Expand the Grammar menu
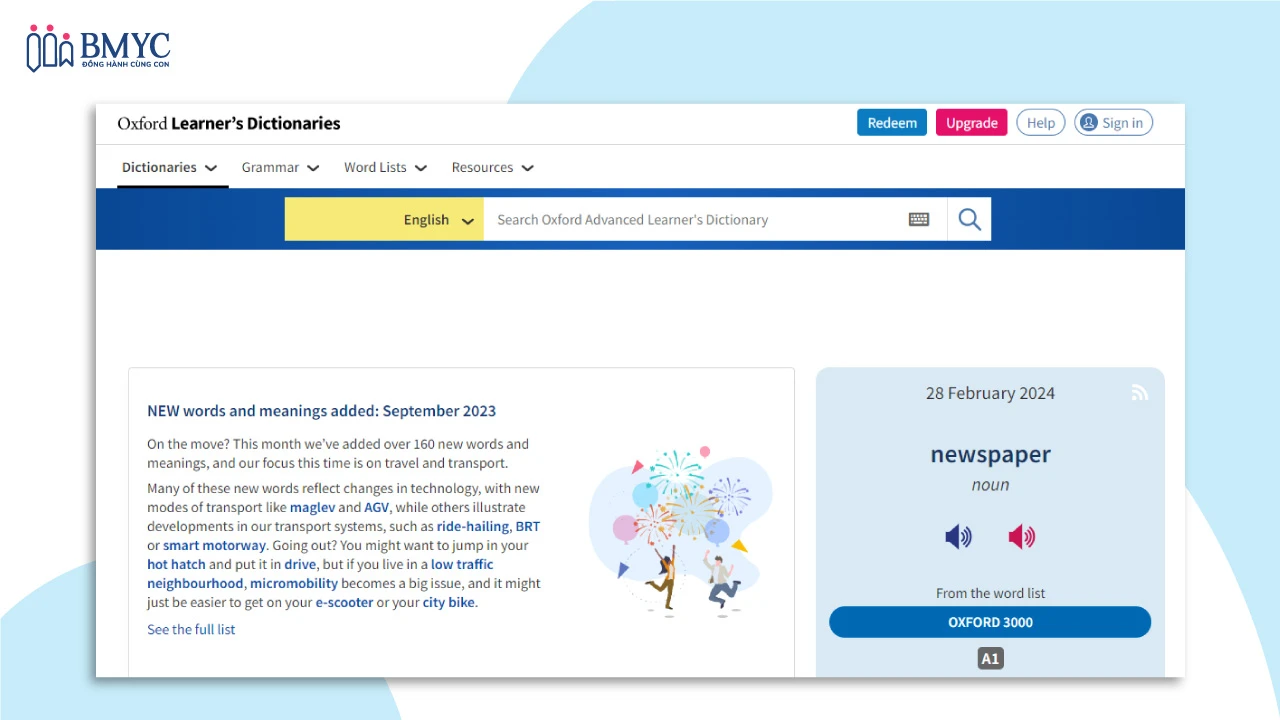1280x720 pixels. pos(280,168)
